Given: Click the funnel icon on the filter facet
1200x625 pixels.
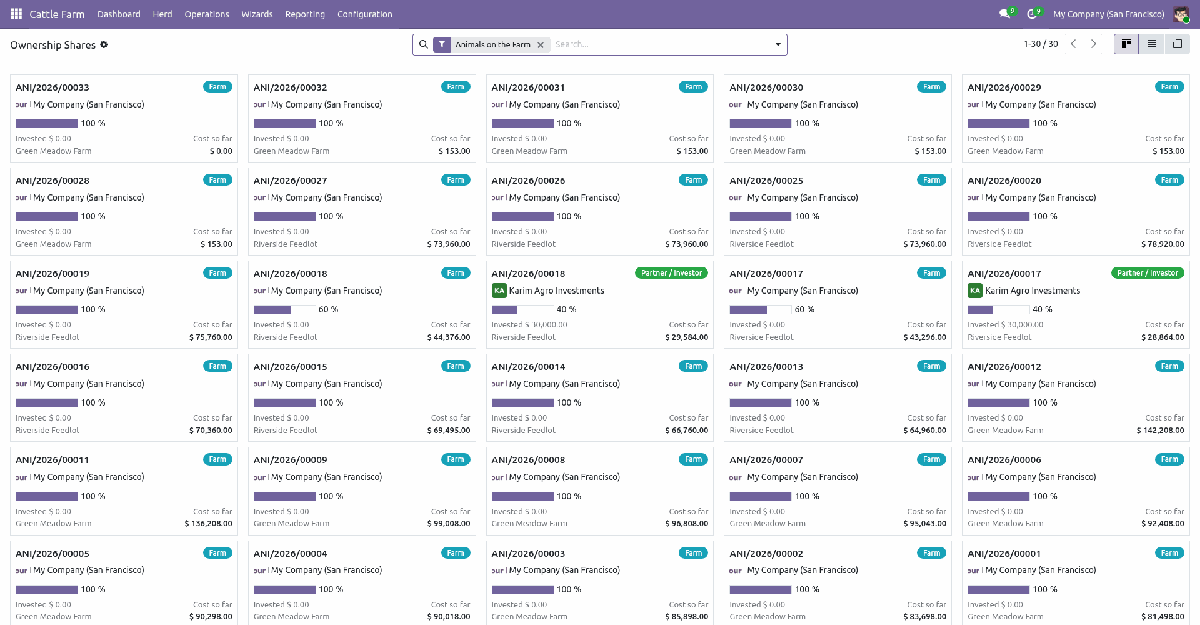Looking at the screenshot, I should click(x=441, y=45).
